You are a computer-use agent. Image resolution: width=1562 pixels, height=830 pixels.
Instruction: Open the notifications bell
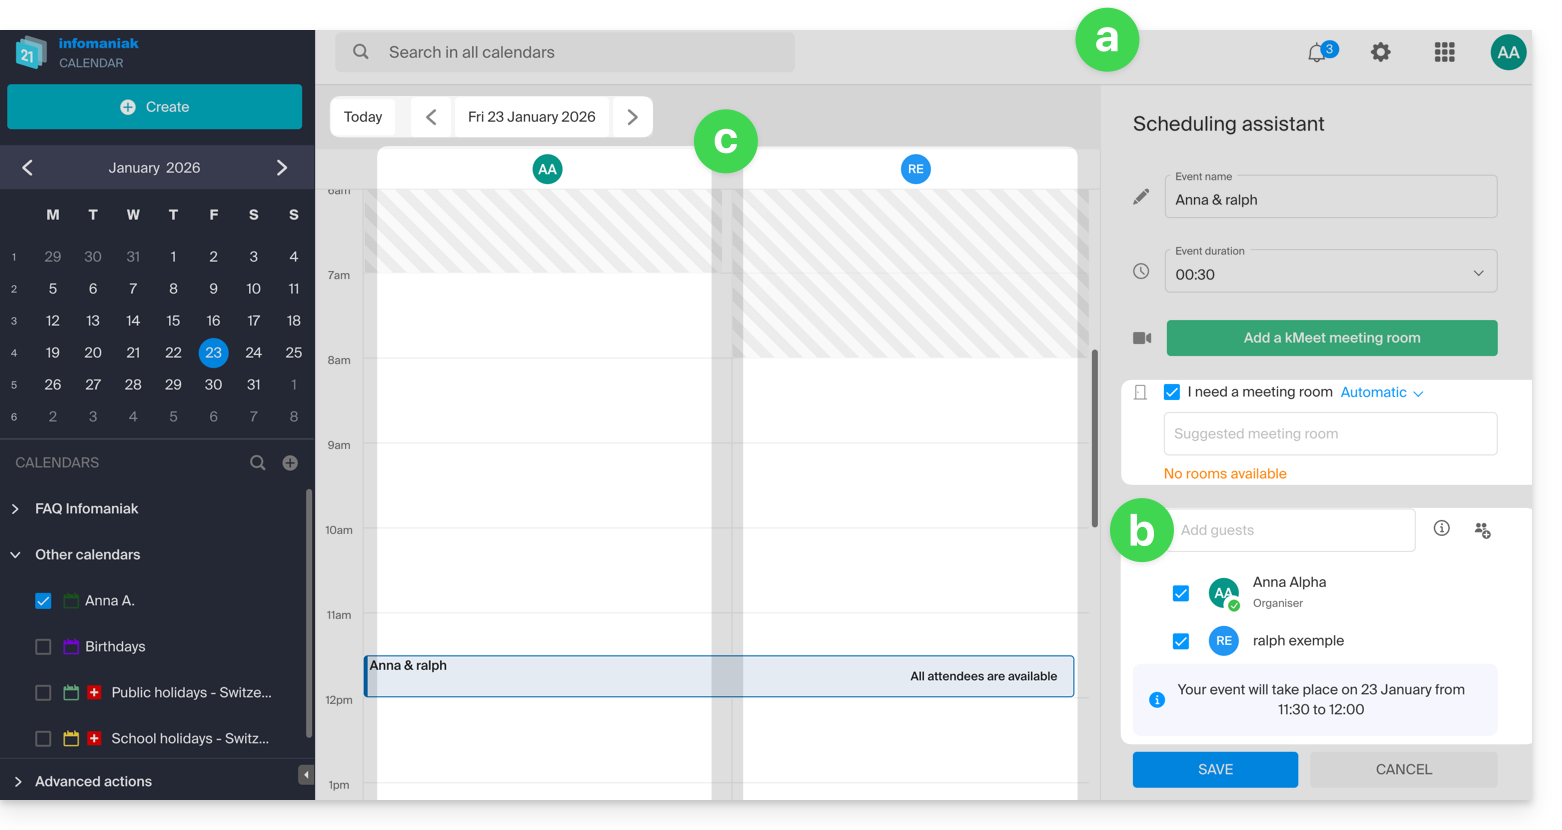point(1318,53)
